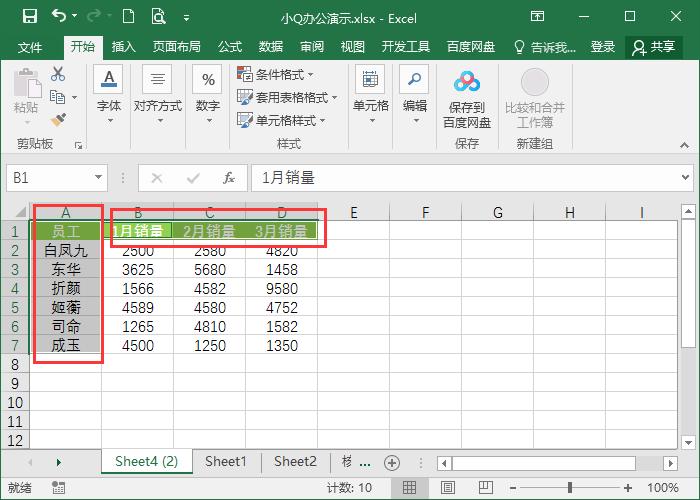This screenshot has height=500, width=700.
Task: Select cell containing 白凤九
Action: [66, 250]
